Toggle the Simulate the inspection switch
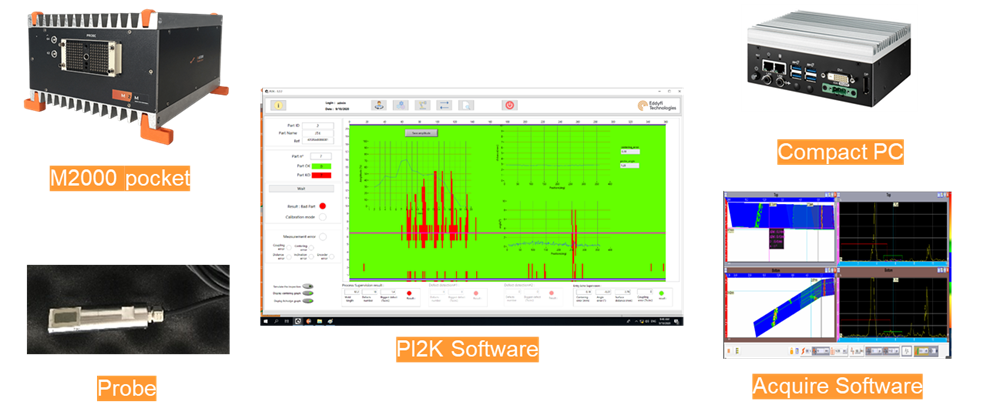The width and height of the screenshot is (1000, 415). 308,286
